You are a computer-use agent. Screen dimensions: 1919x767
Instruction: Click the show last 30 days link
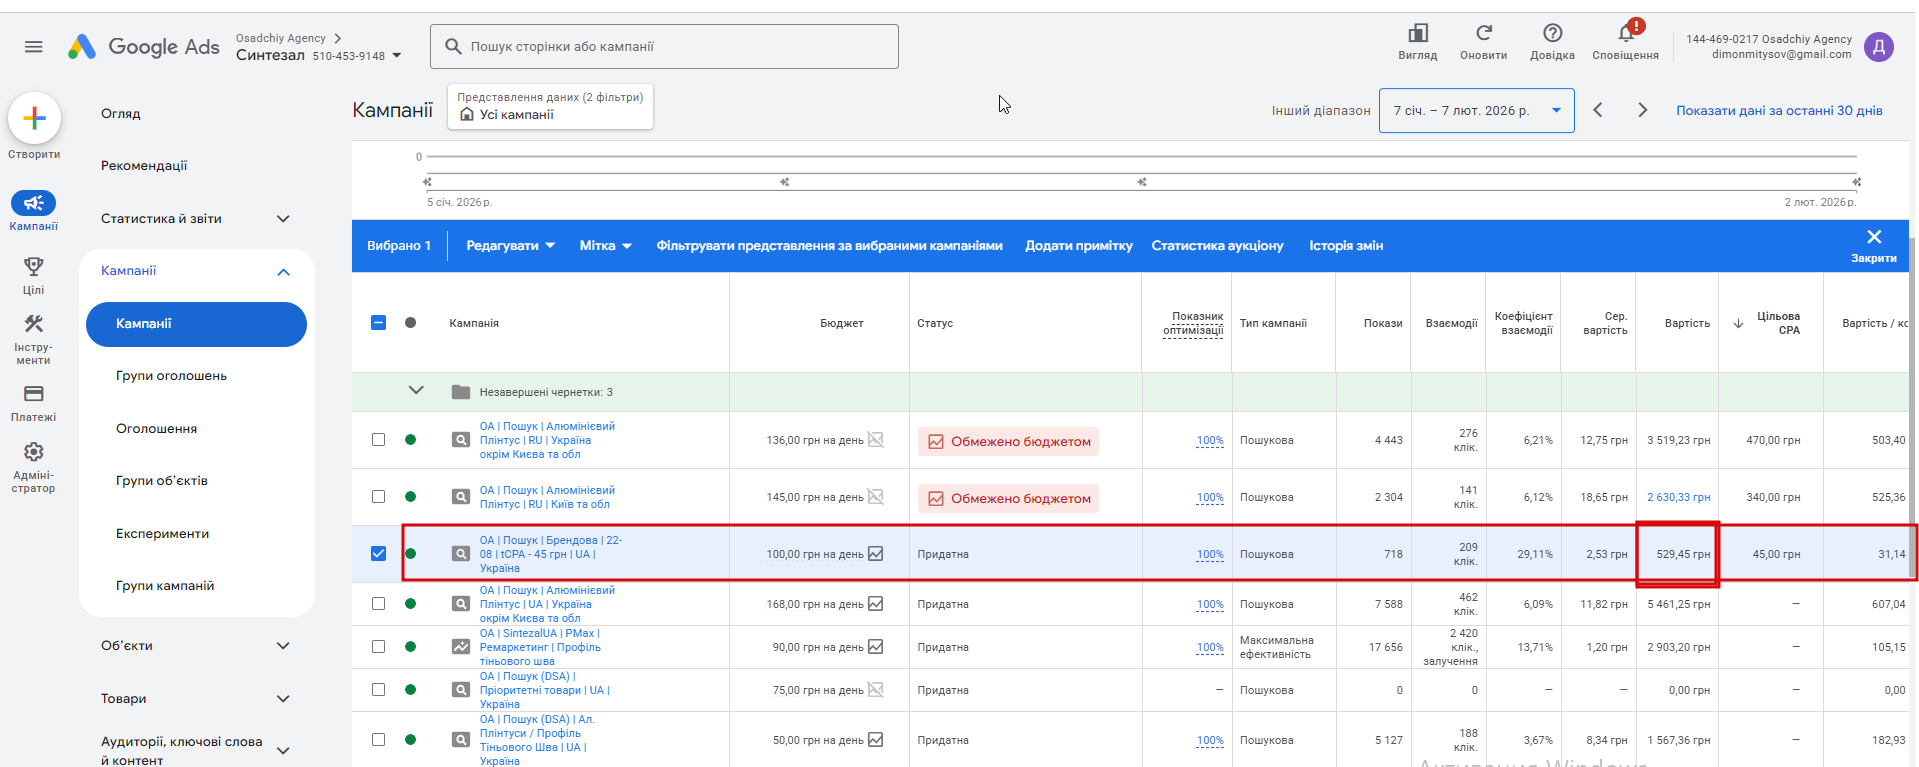(x=1779, y=111)
